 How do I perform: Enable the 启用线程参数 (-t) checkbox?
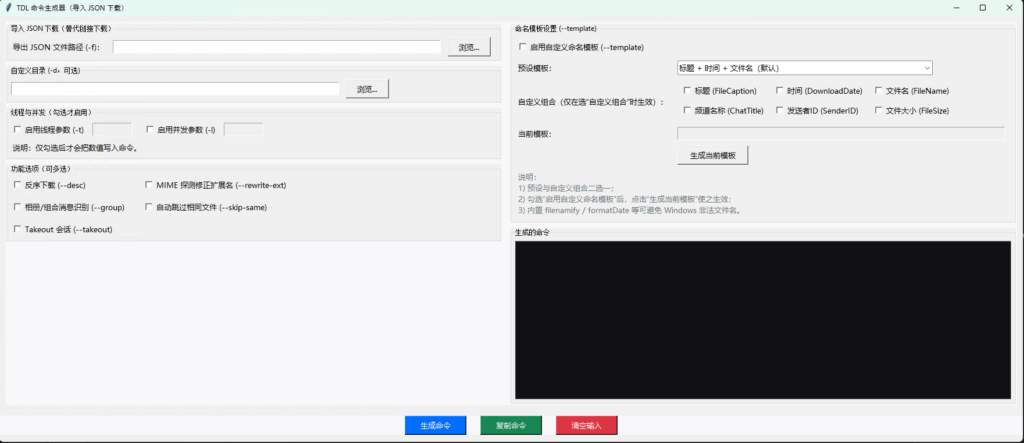tap(17, 129)
